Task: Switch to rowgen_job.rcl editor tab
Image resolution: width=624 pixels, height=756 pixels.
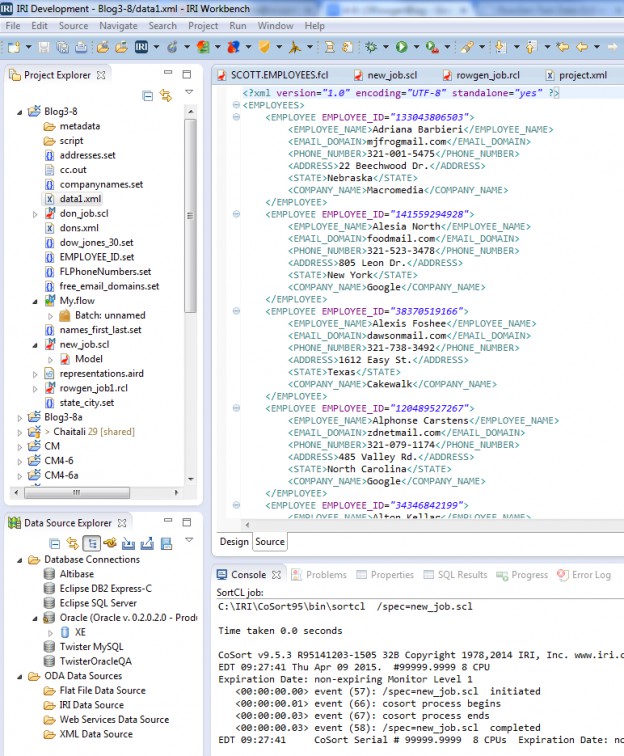Action: [482, 75]
